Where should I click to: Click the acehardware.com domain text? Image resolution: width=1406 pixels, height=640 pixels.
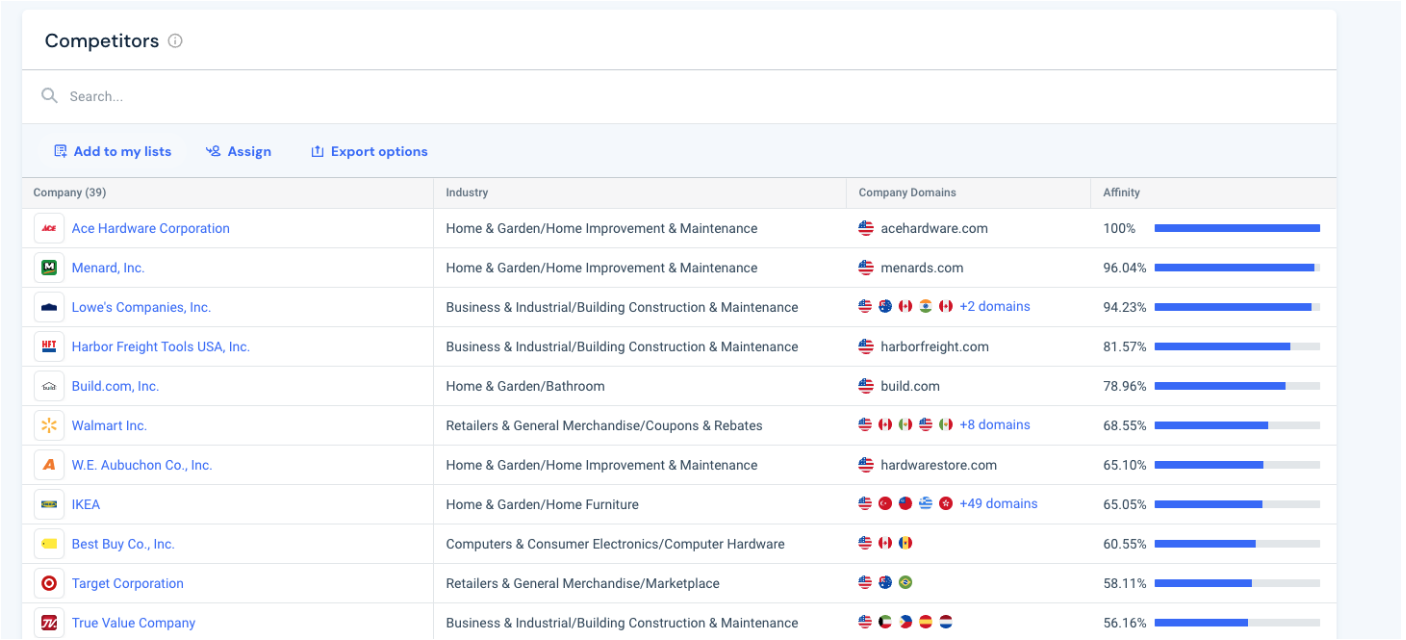tap(934, 228)
